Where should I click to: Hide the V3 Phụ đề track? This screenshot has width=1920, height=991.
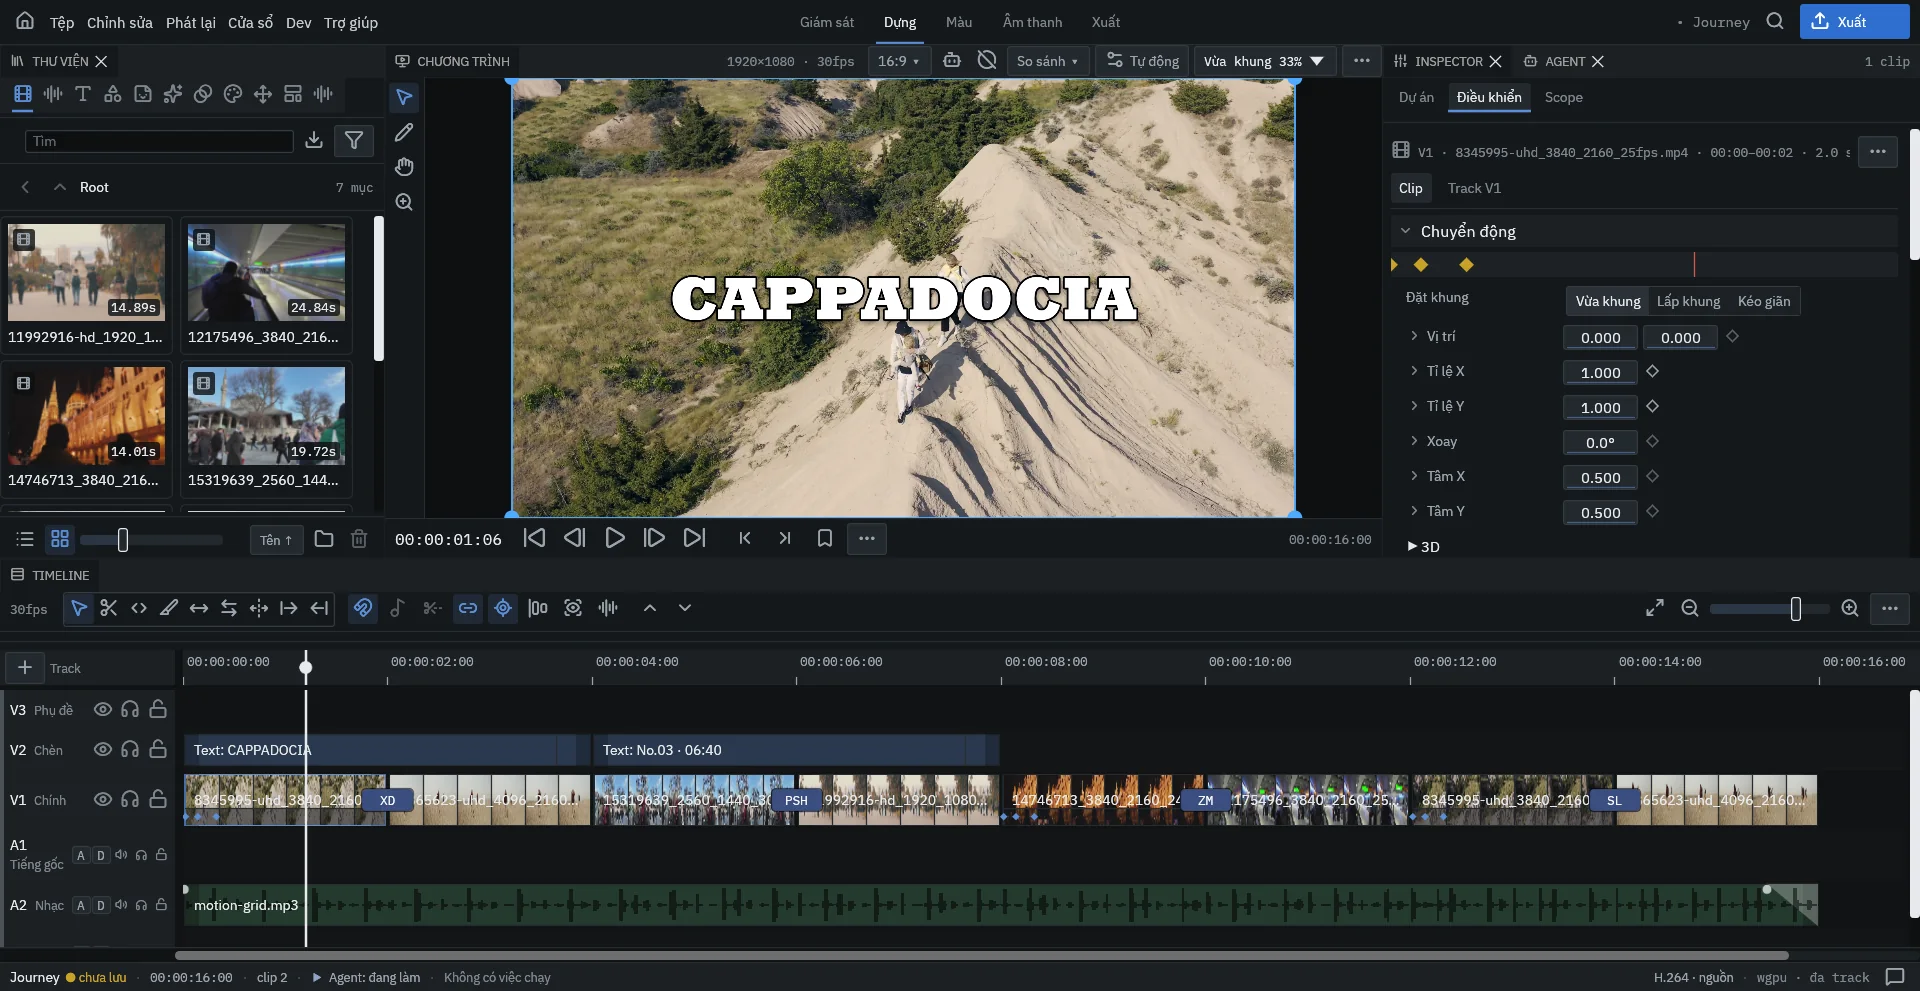(102, 709)
